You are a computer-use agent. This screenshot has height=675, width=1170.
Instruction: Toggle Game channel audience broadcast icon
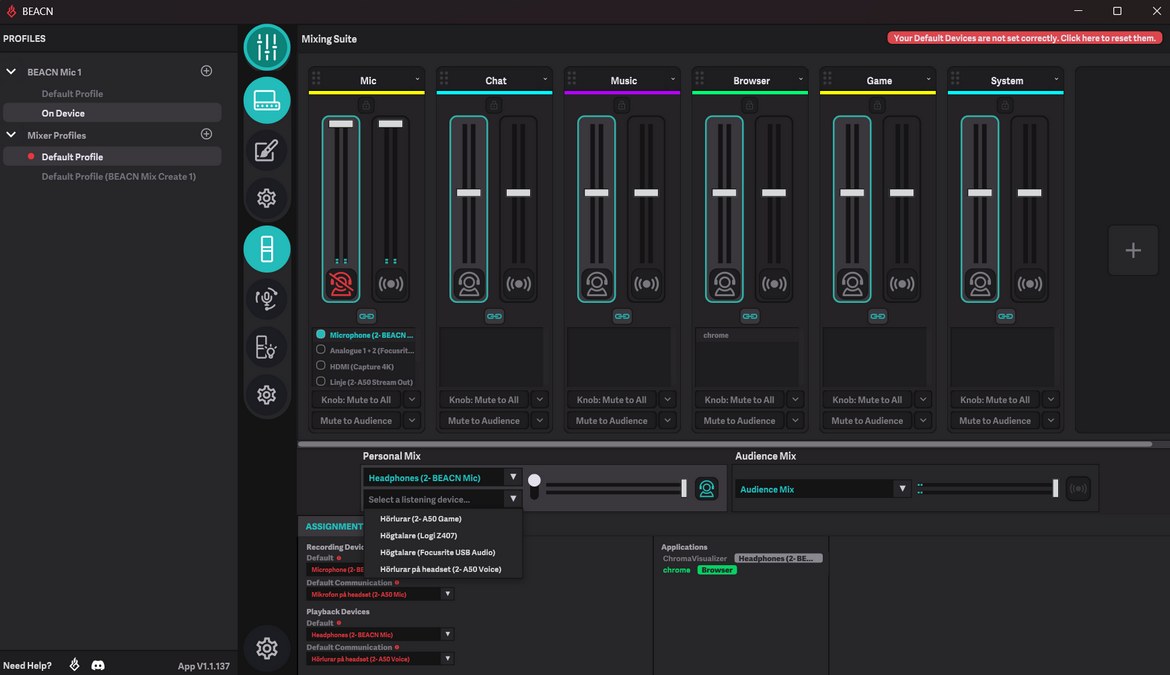[901, 284]
